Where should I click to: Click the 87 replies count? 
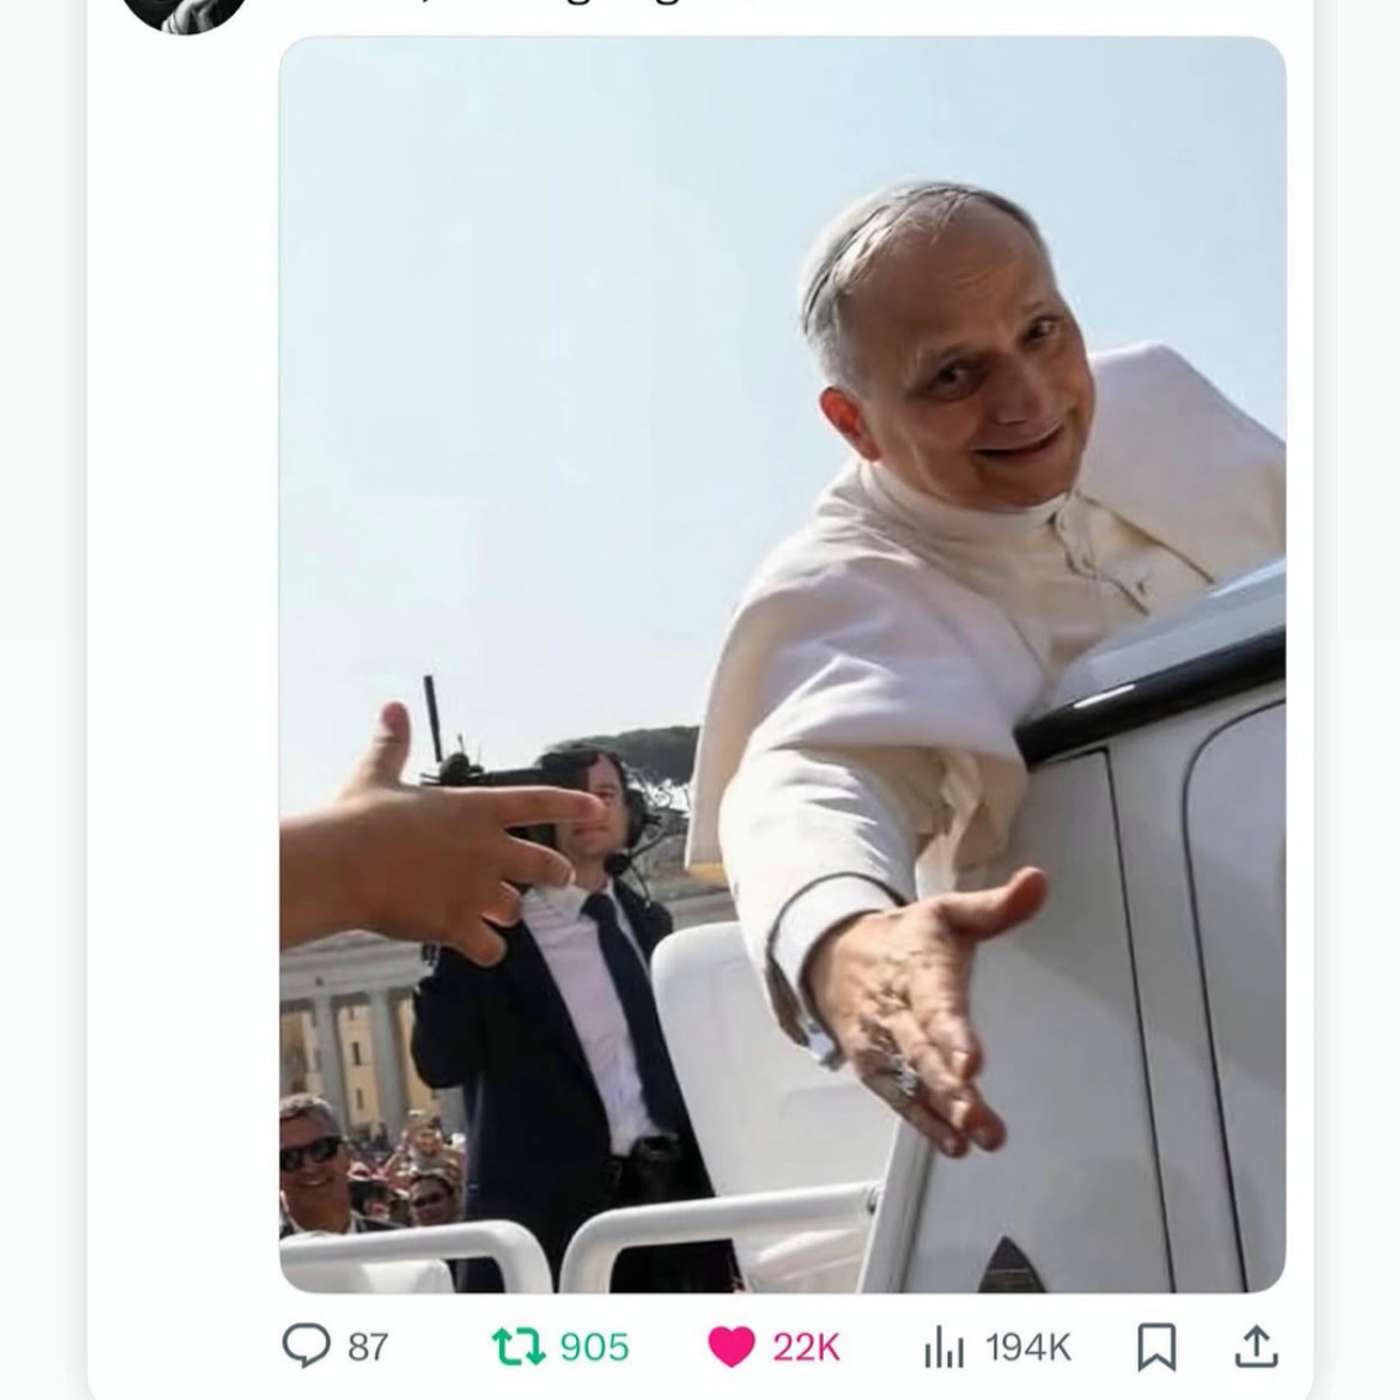point(368,1348)
